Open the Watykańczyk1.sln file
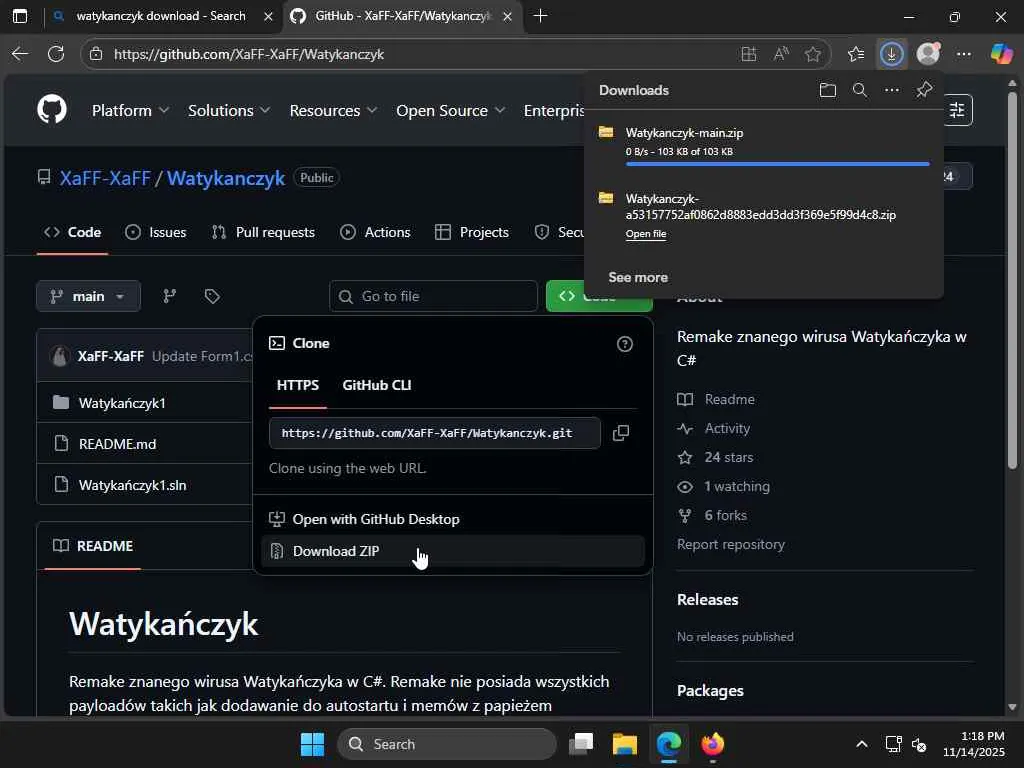 pos(133,485)
